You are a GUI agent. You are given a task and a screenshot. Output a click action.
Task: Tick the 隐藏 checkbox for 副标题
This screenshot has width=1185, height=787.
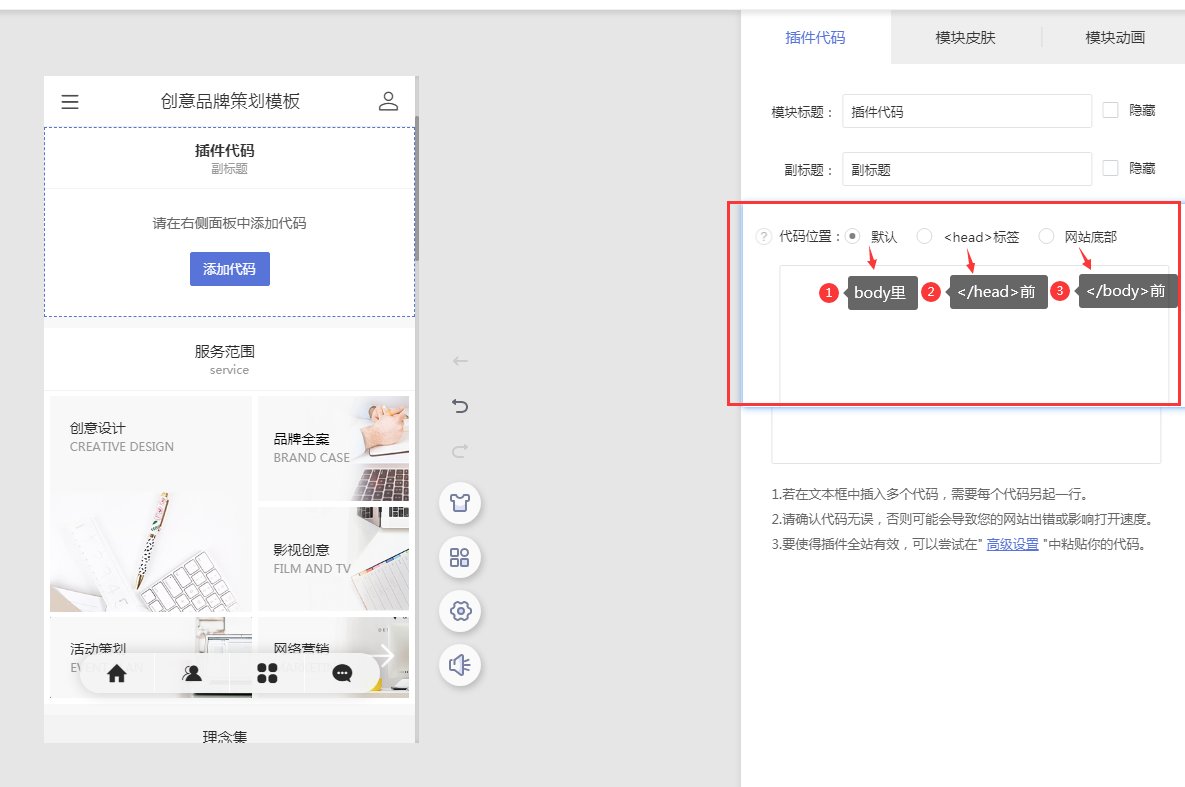pyautogui.click(x=1110, y=168)
